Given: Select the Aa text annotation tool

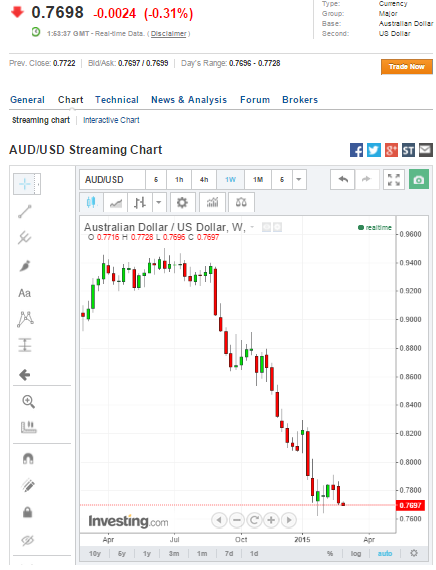Looking at the screenshot, I should pyautogui.click(x=24, y=293).
